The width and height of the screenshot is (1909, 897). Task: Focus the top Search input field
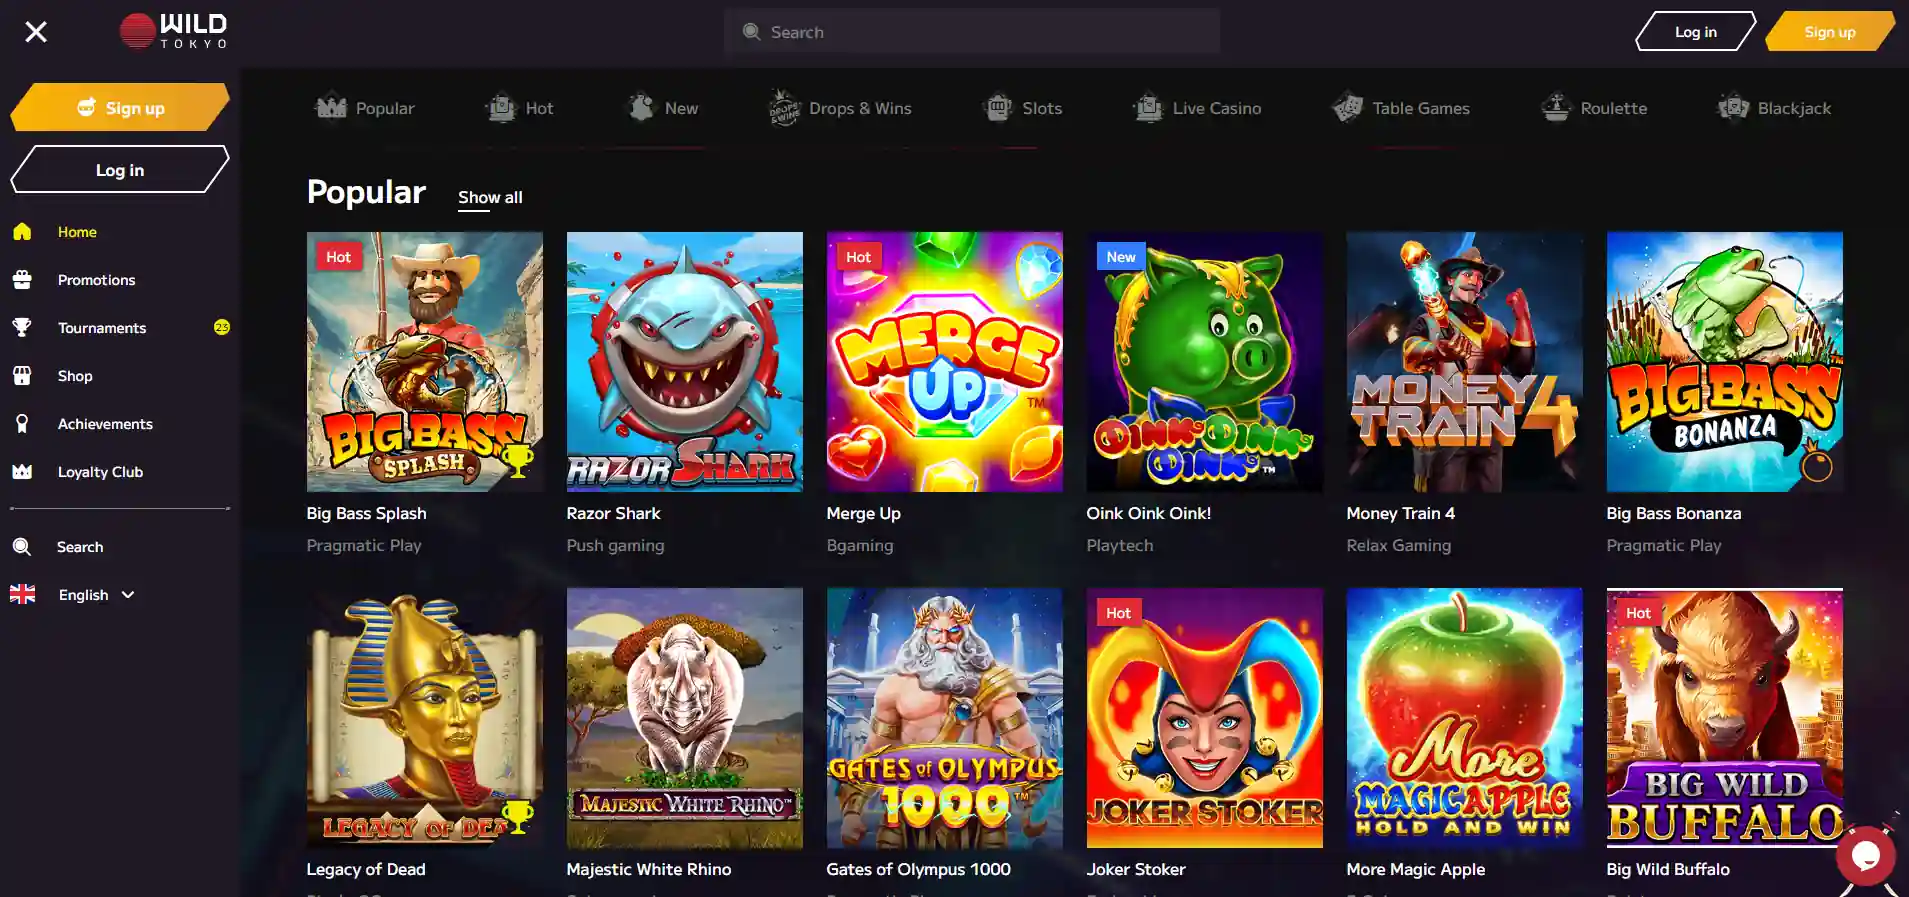click(971, 32)
